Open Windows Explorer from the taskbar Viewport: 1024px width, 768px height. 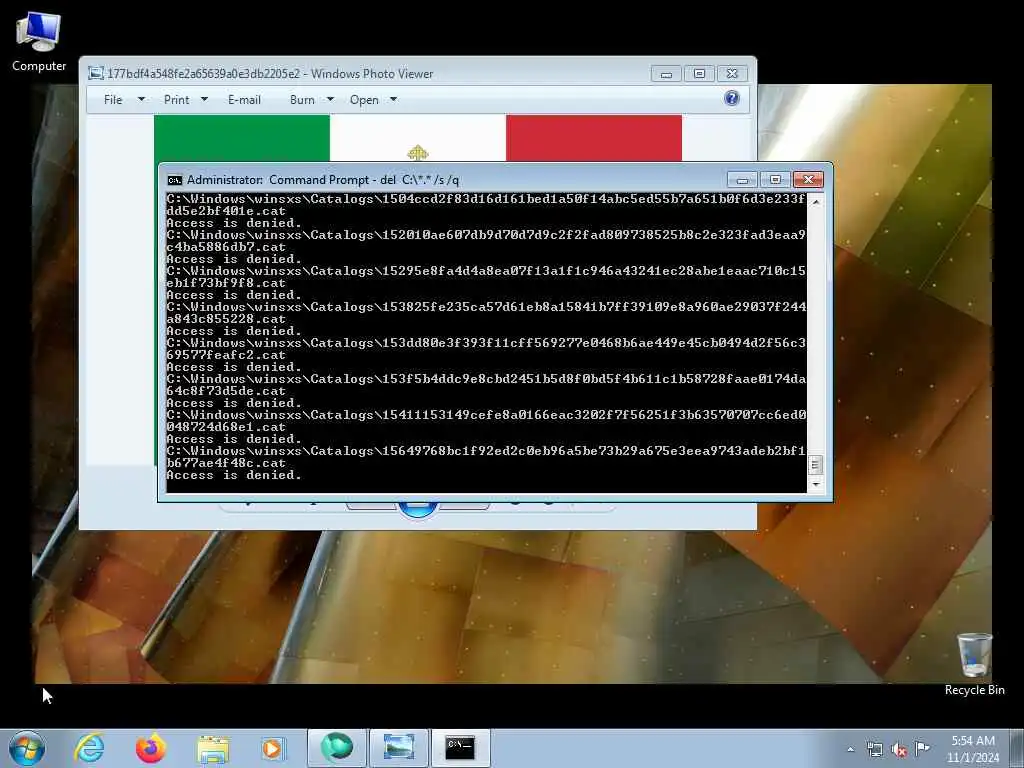click(212, 748)
